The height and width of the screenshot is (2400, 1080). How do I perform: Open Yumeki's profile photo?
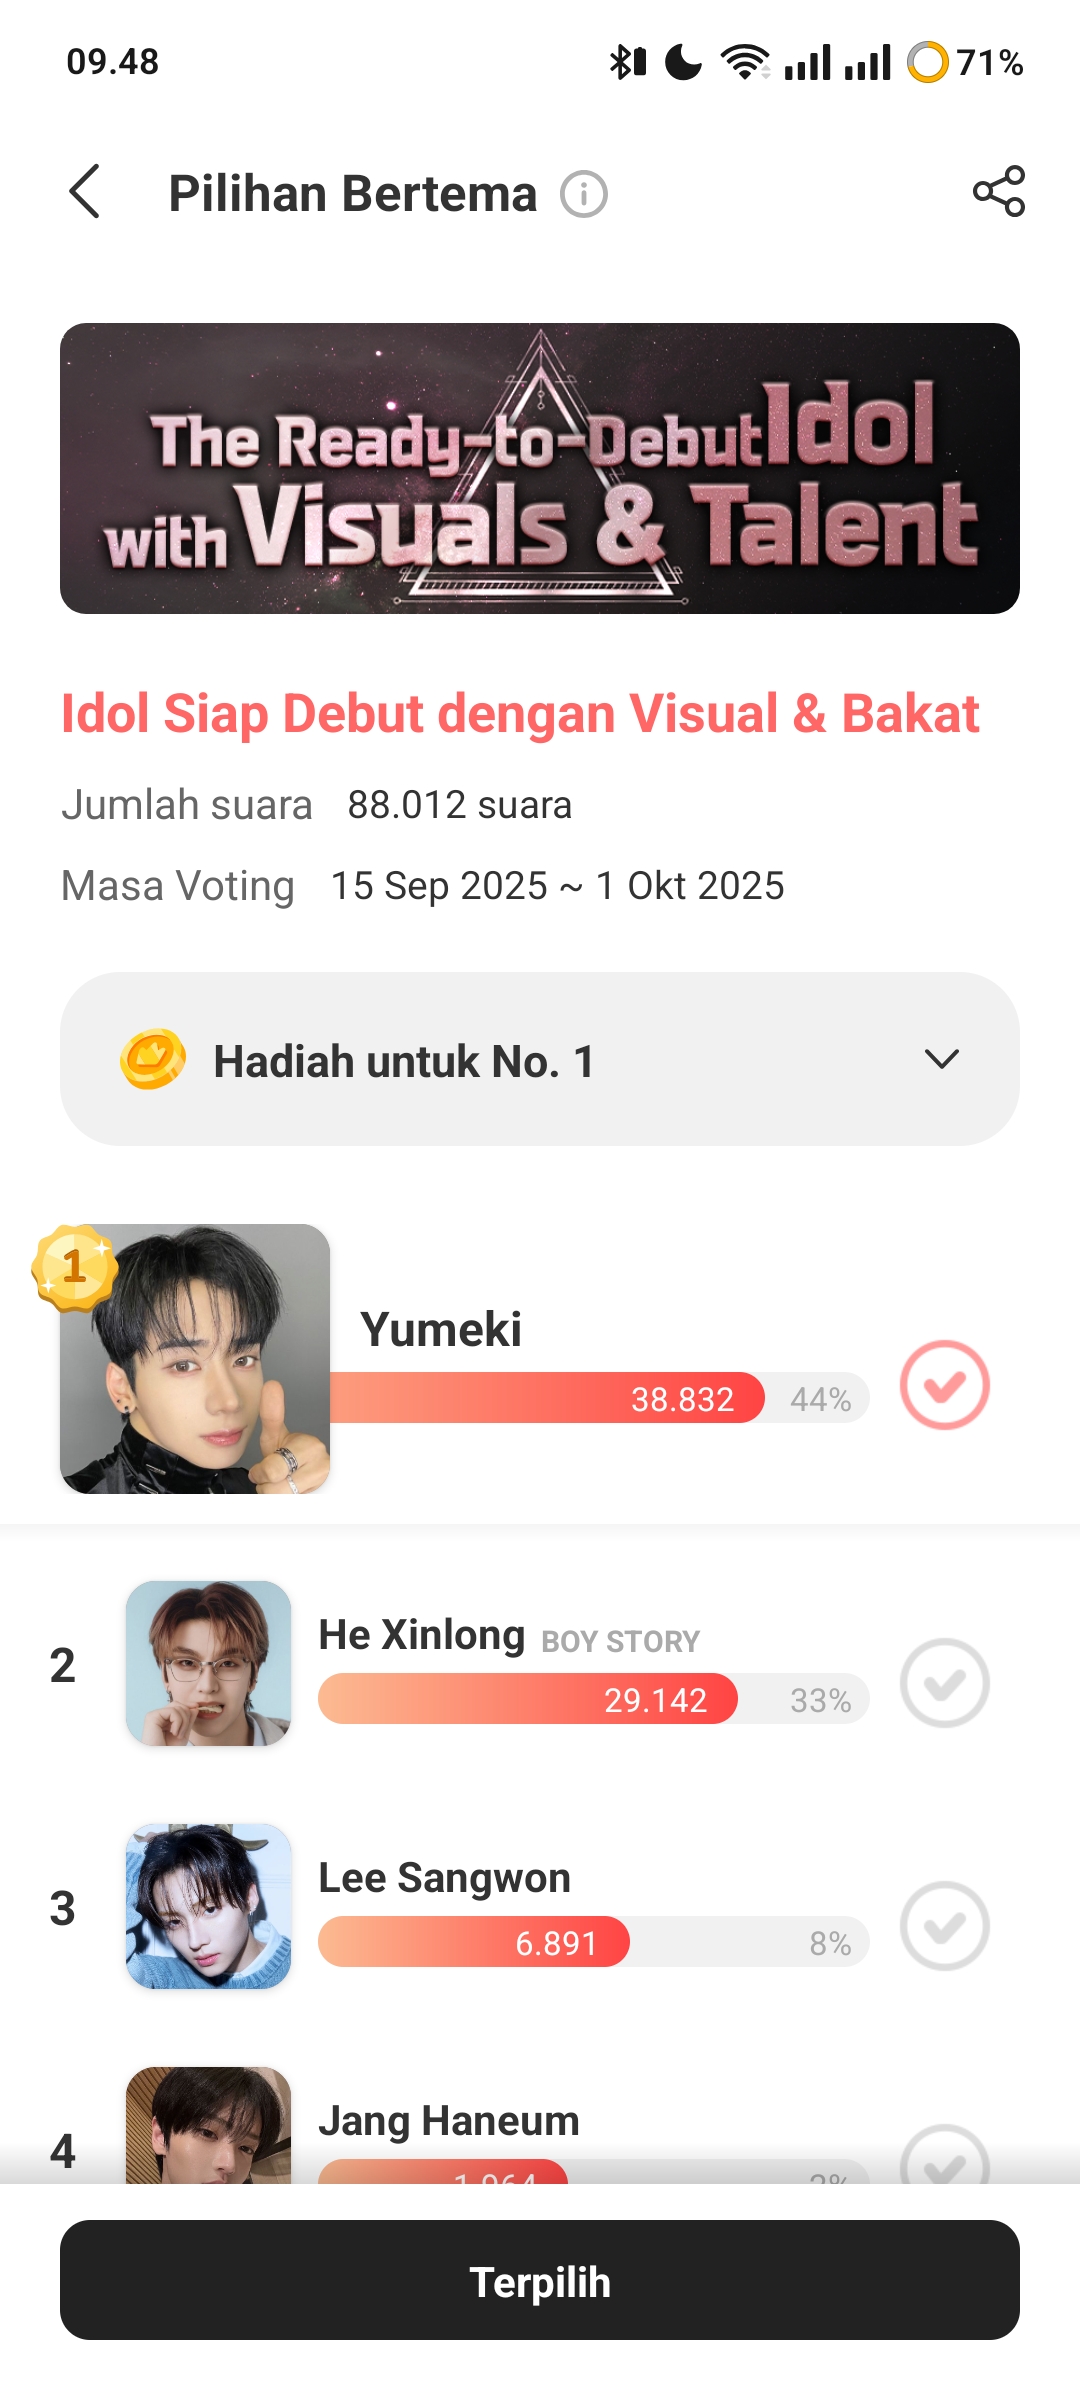point(196,1360)
